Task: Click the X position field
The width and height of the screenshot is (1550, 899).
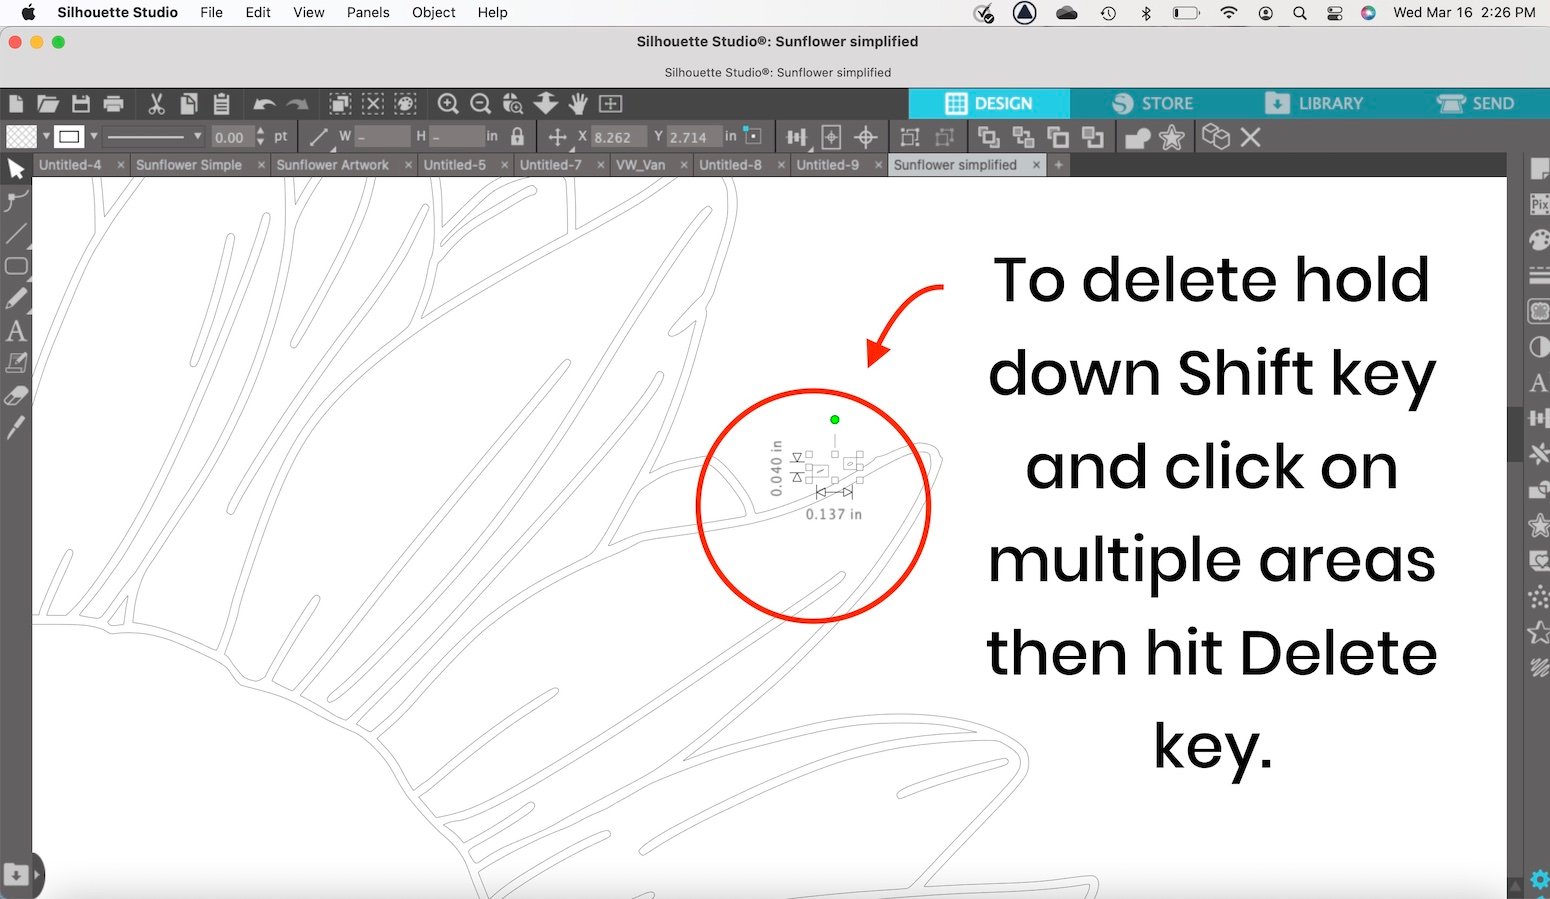Action: click(x=617, y=137)
